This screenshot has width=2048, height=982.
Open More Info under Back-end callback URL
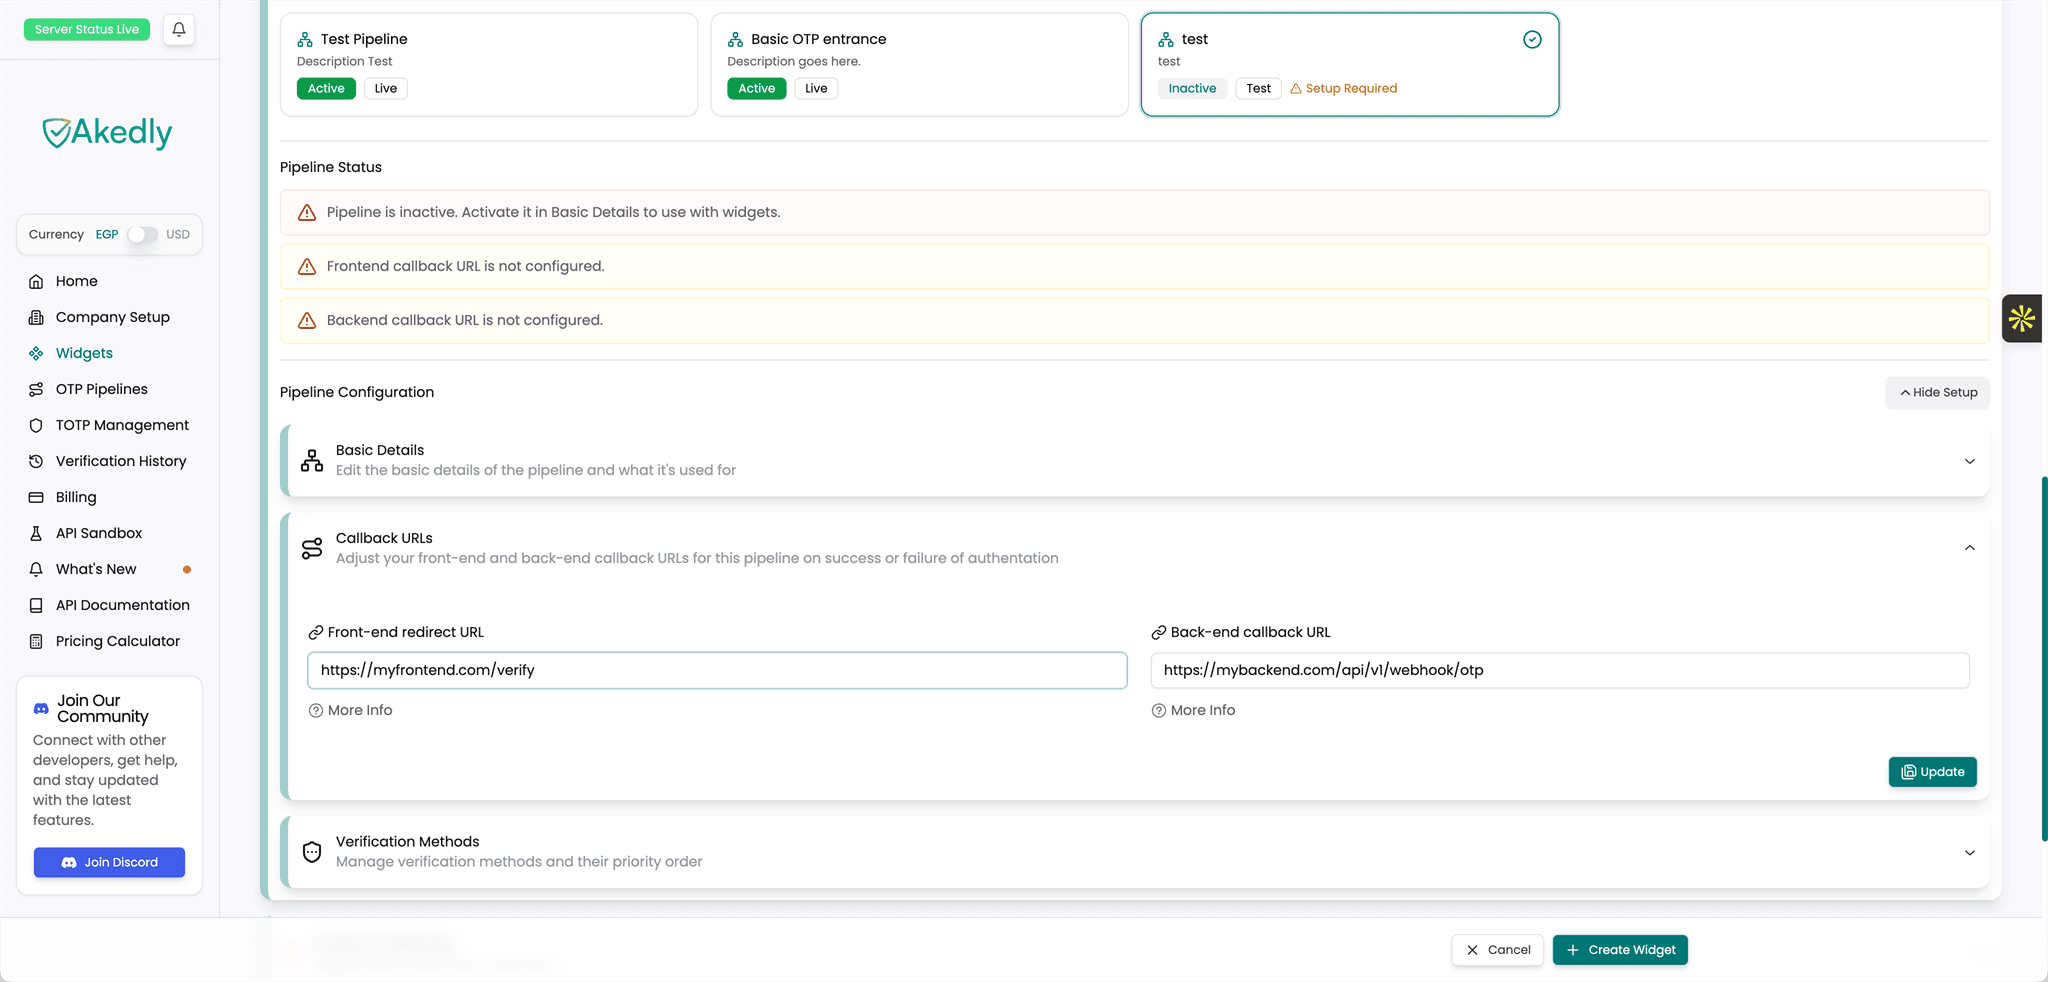coord(1193,710)
